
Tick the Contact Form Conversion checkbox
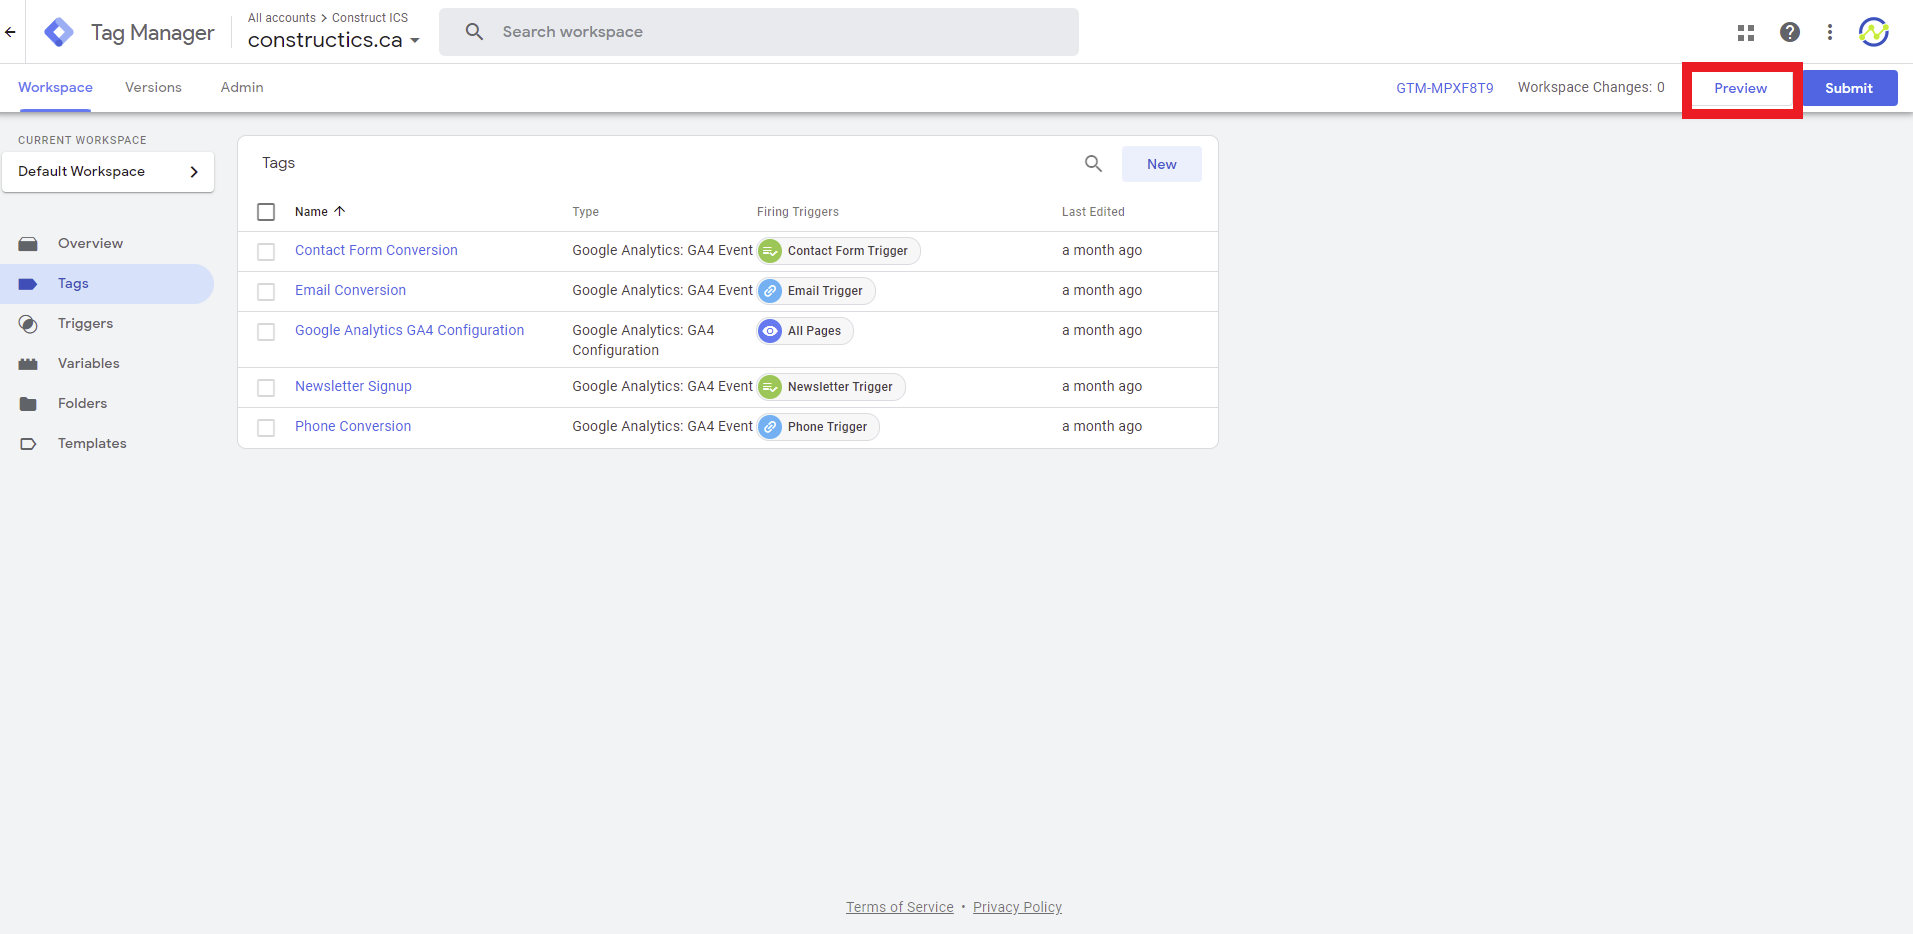pos(266,252)
